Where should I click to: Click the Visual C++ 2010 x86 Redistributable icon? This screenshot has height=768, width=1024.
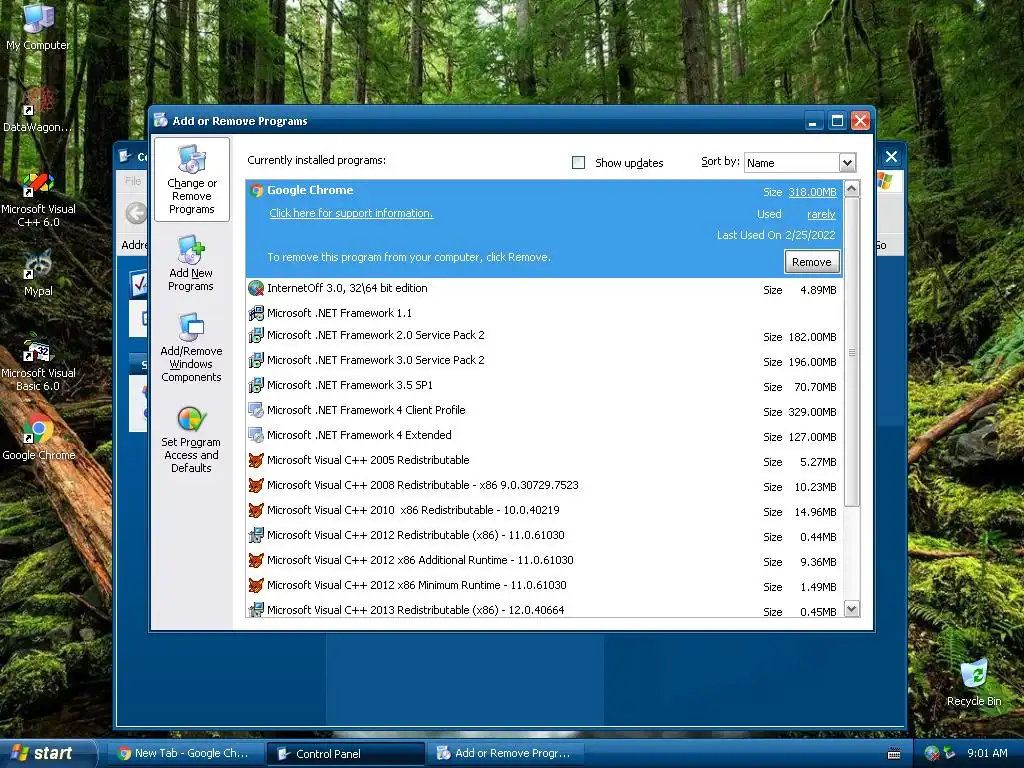pos(256,510)
